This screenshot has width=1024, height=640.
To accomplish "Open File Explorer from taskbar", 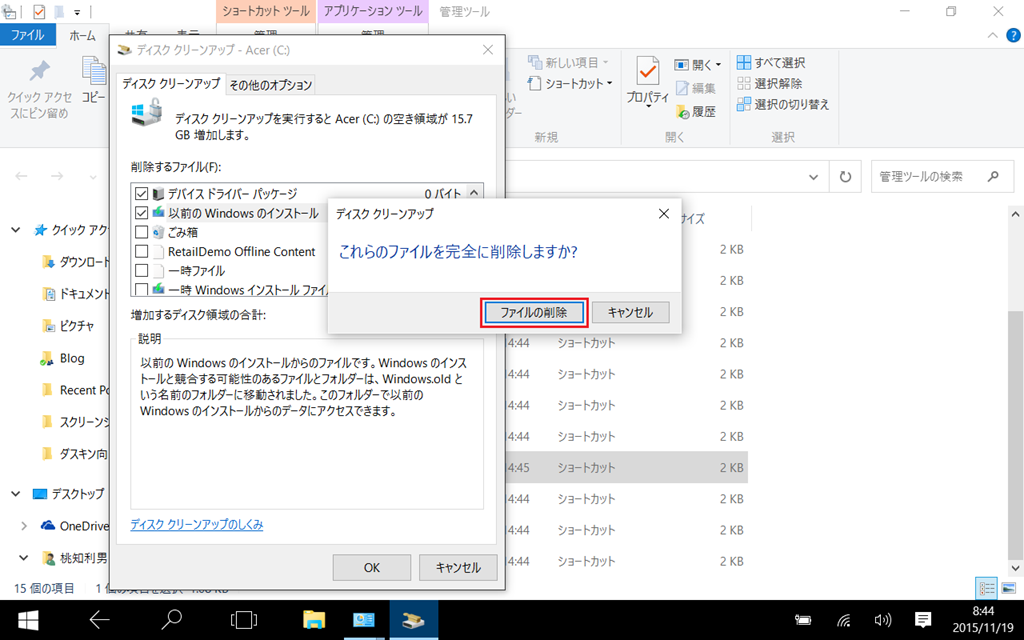I will tap(314, 620).
